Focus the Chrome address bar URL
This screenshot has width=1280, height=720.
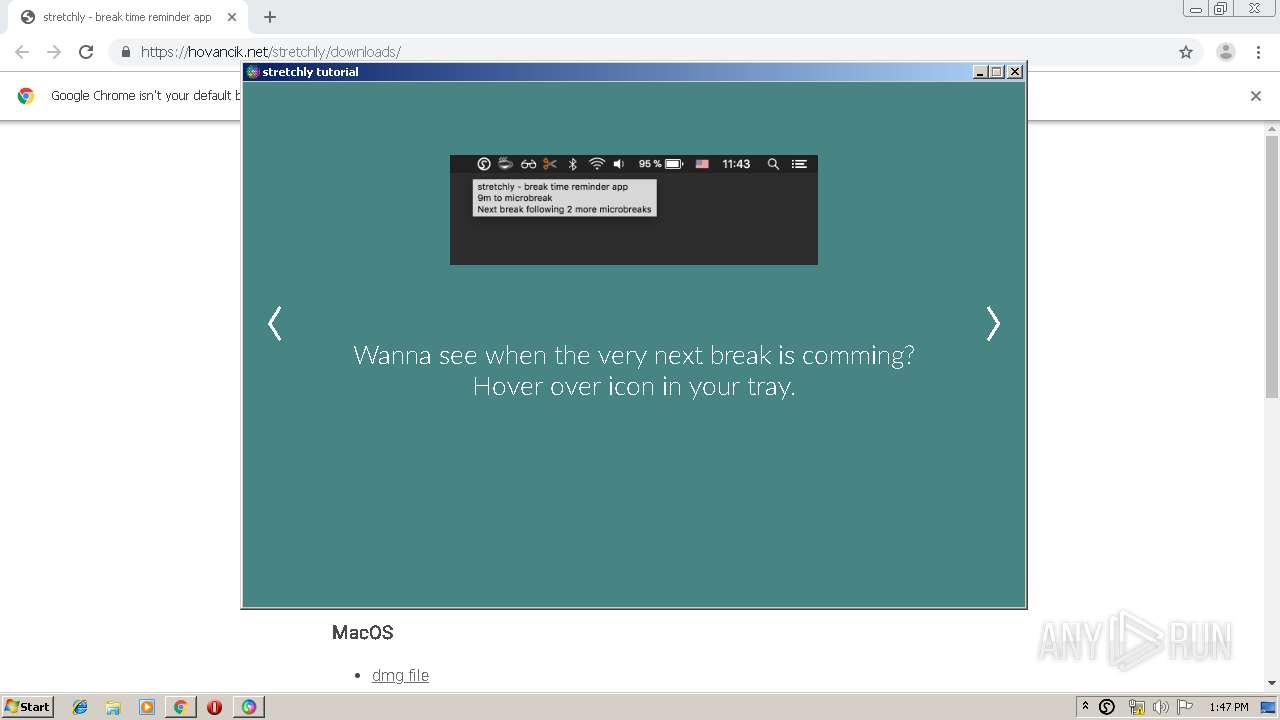pyautogui.click(x=271, y=52)
